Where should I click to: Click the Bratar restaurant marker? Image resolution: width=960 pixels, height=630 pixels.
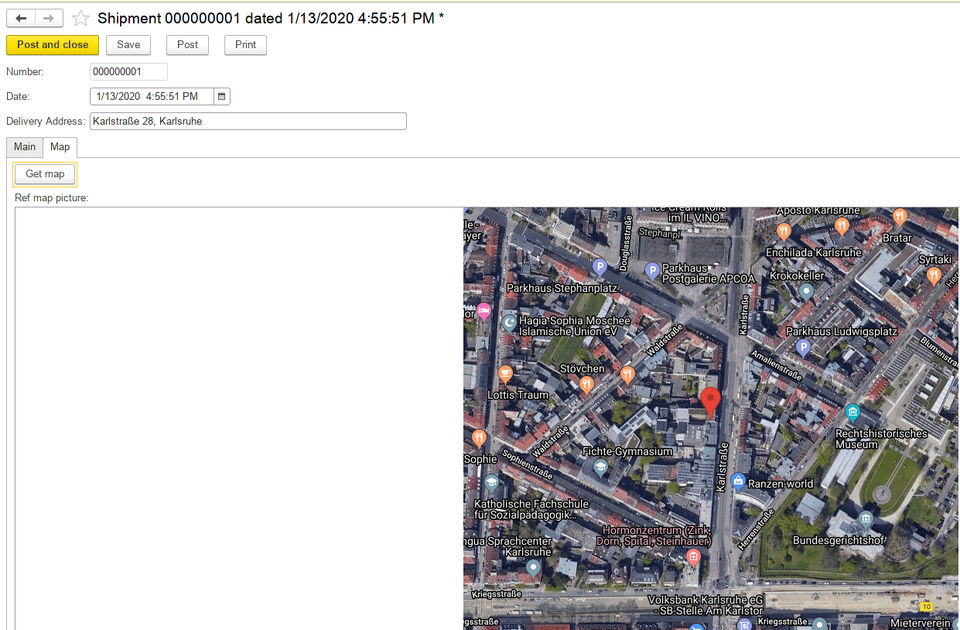coord(899,216)
